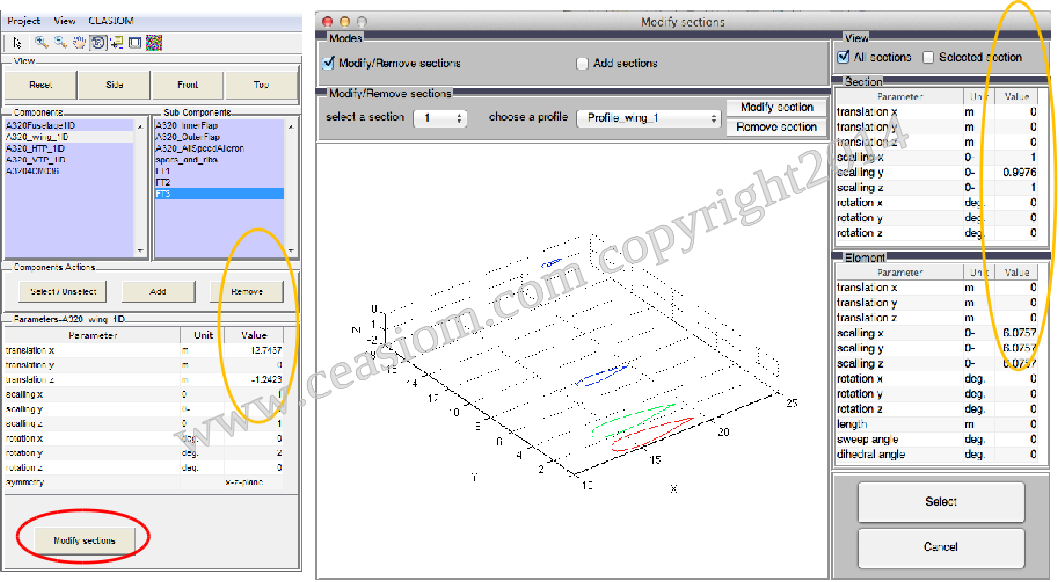The image size is (1059, 582).
Task: Activate the 3D rotate tool
Action: click(98, 42)
